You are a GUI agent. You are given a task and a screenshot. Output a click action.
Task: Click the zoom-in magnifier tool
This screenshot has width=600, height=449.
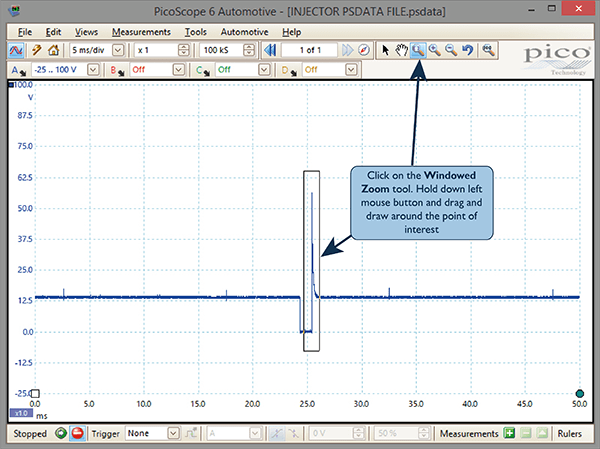coord(435,50)
